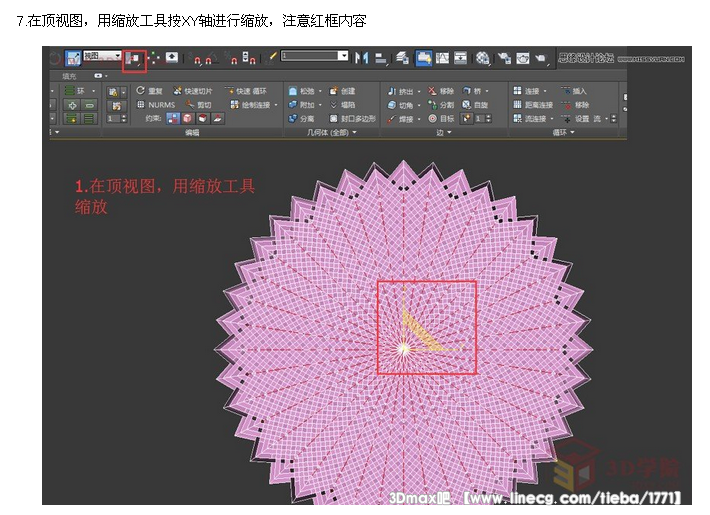The width and height of the screenshot is (710, 515).
Task: Select the 剪切 cut tool
Action: click(x=198, y=105)
